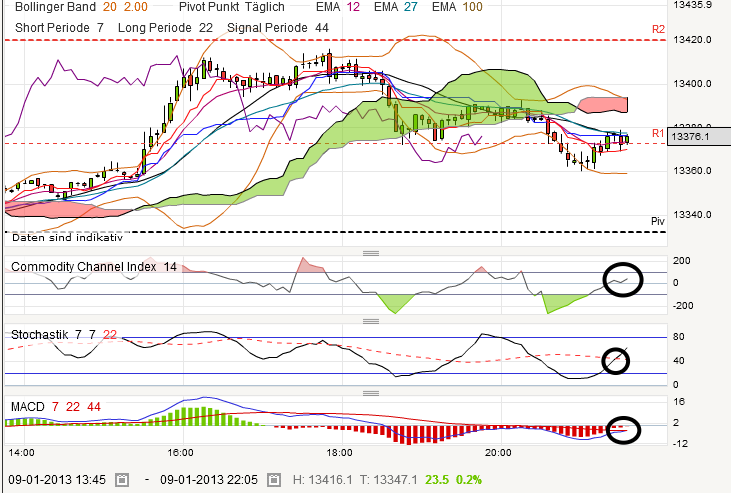The height and width of the screenshot is (493, 731).
Task: Click the 16:00 time axis label
Action: [180, 452]
